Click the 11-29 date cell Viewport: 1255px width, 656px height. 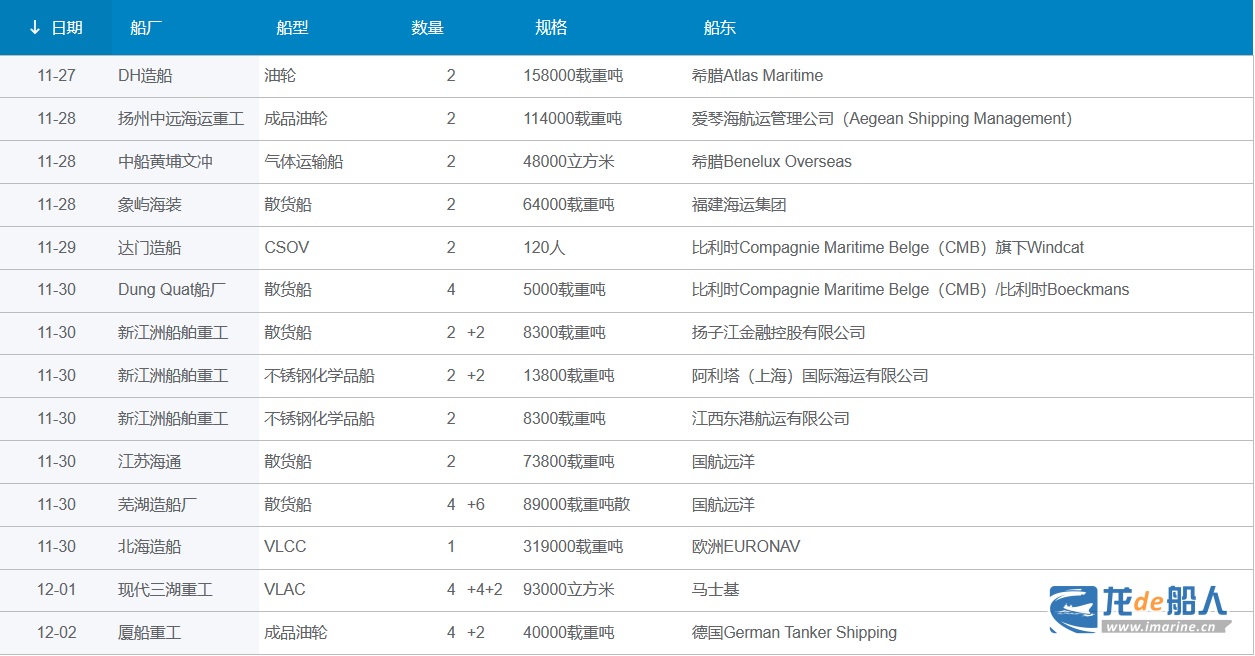pyautogui.click(x=56, y=248)
